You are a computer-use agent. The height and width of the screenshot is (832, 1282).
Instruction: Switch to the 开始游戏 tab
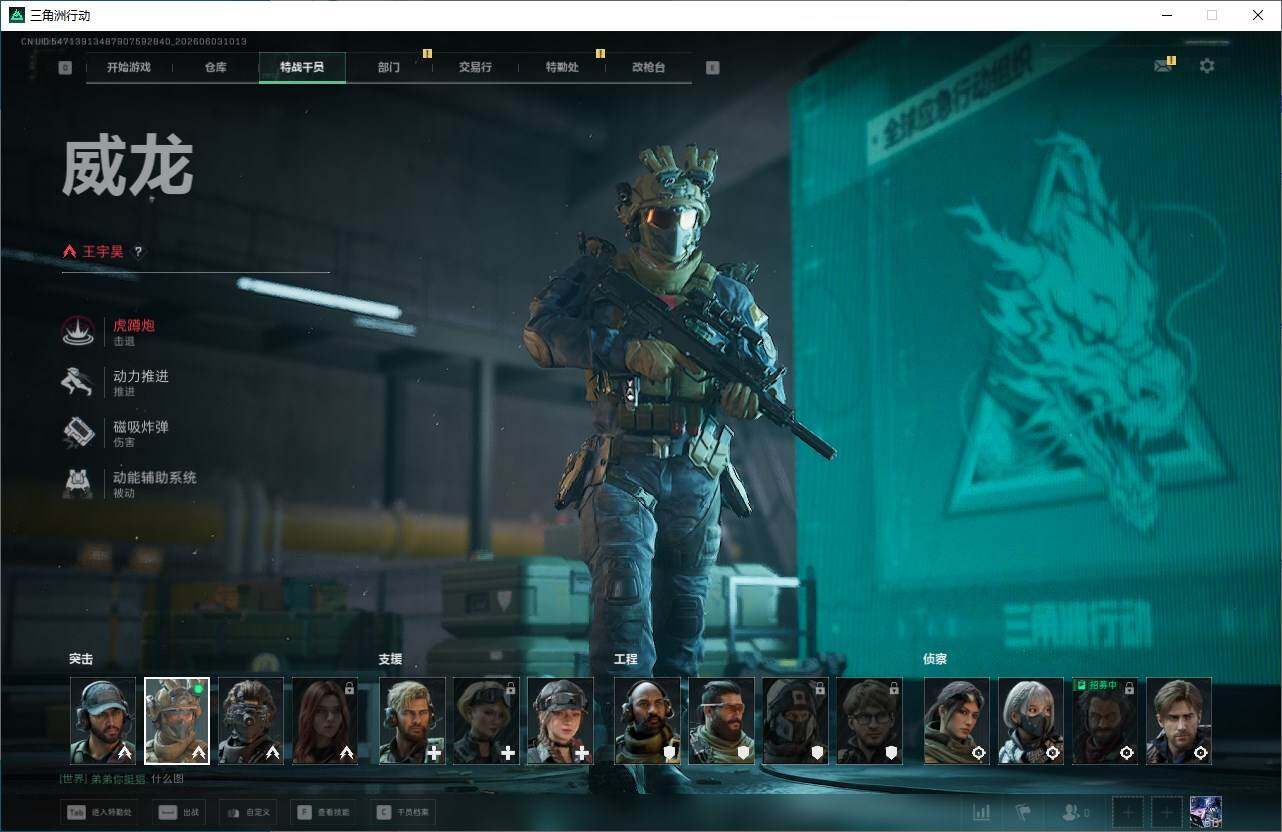pos(129,68)
